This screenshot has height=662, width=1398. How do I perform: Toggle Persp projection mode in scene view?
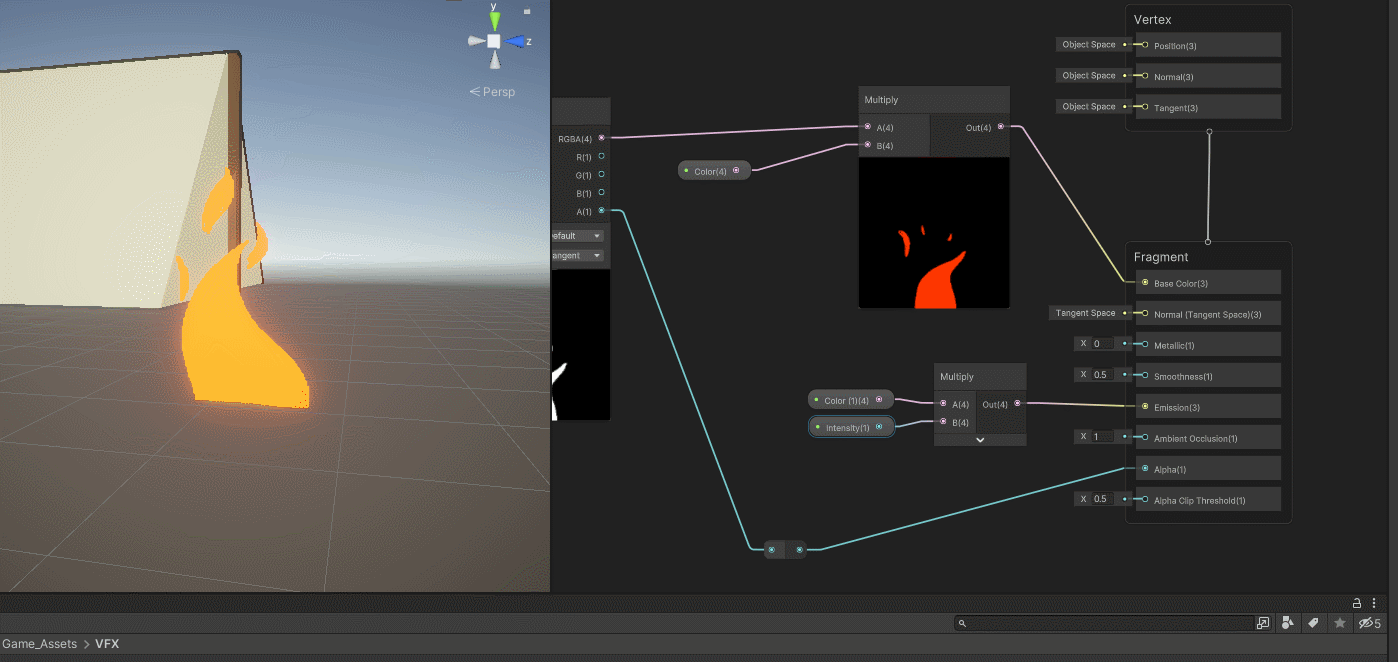pos(493,92)
